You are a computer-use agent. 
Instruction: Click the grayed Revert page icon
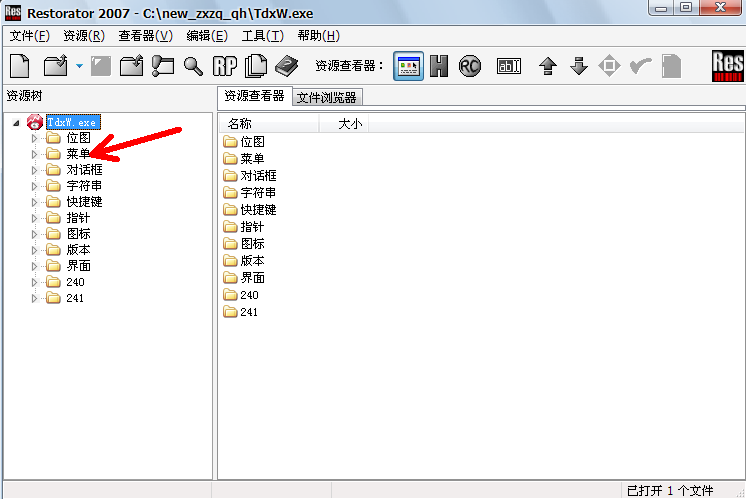672,66
